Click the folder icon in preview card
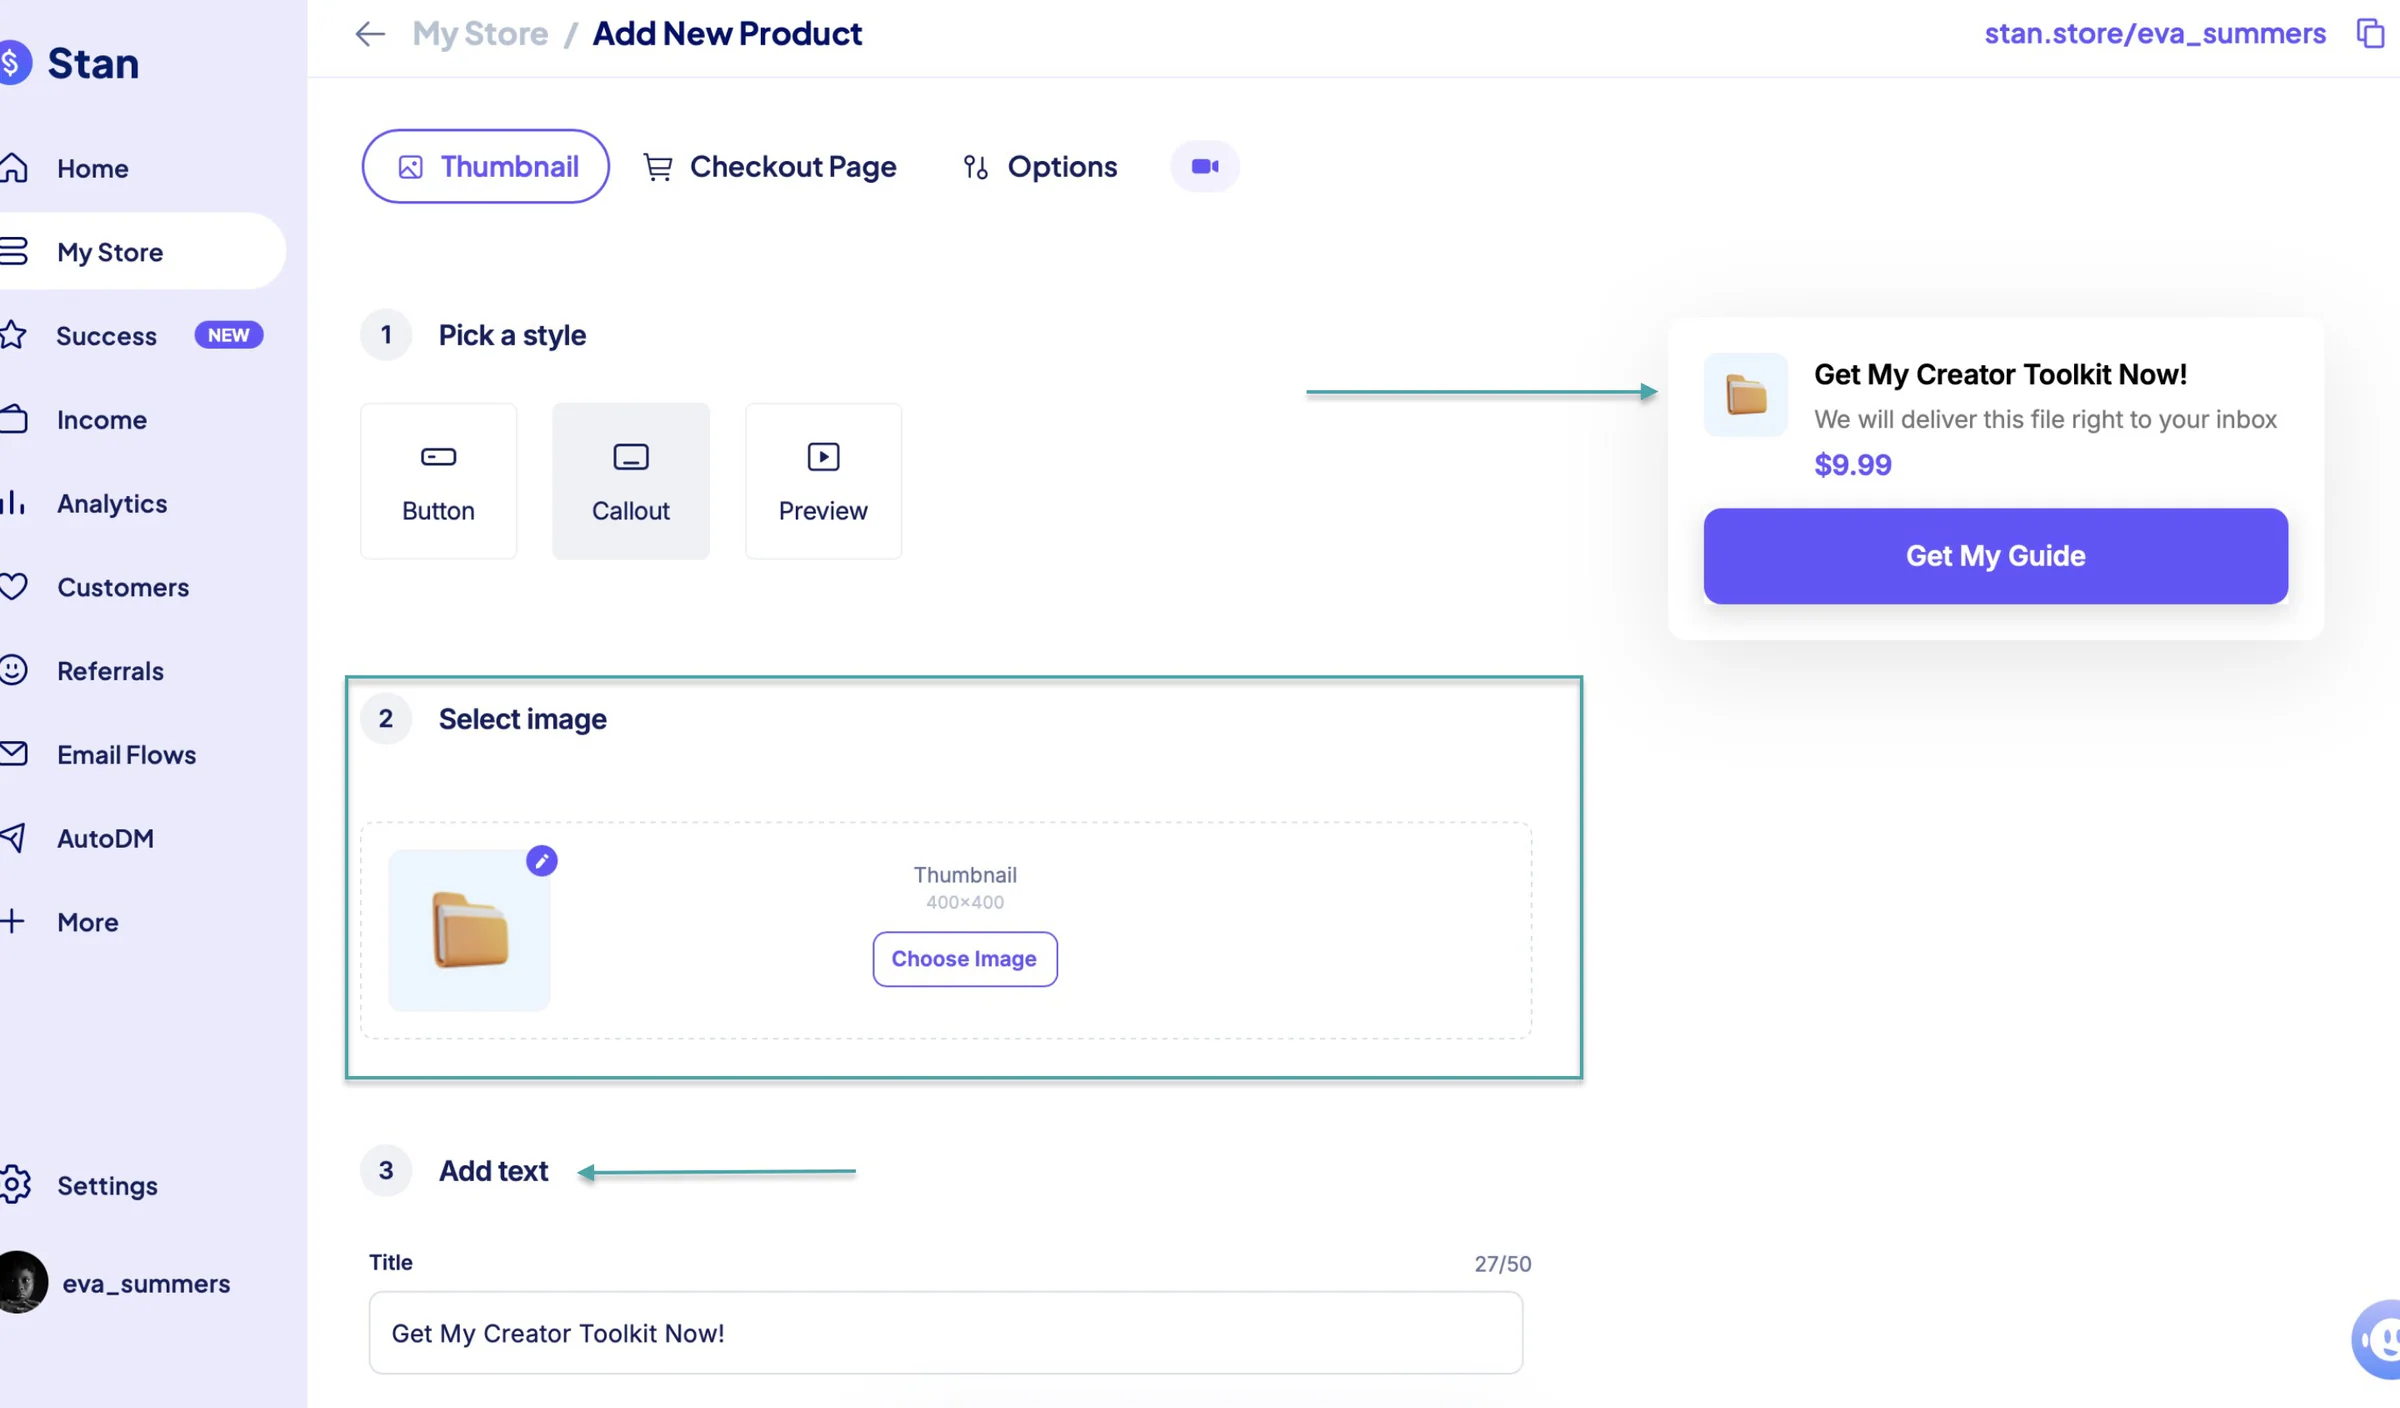The image size is (2400, 1408). [x=1746, y=394]
